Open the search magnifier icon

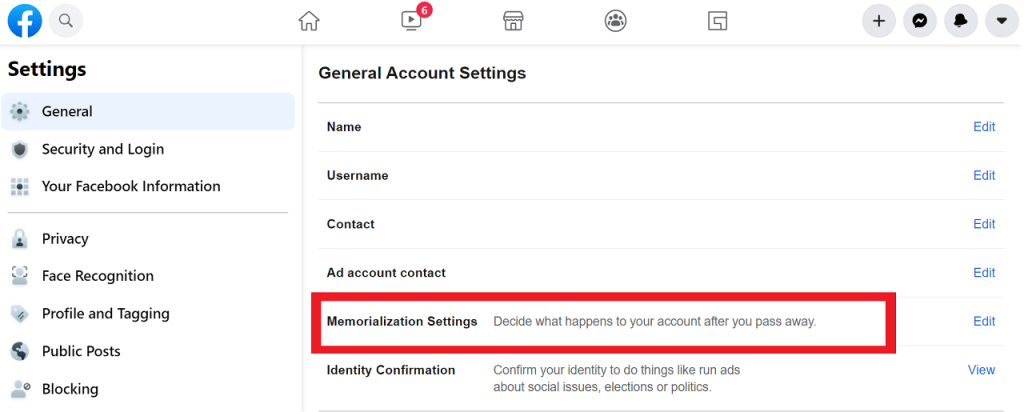[x=65, y=21]
